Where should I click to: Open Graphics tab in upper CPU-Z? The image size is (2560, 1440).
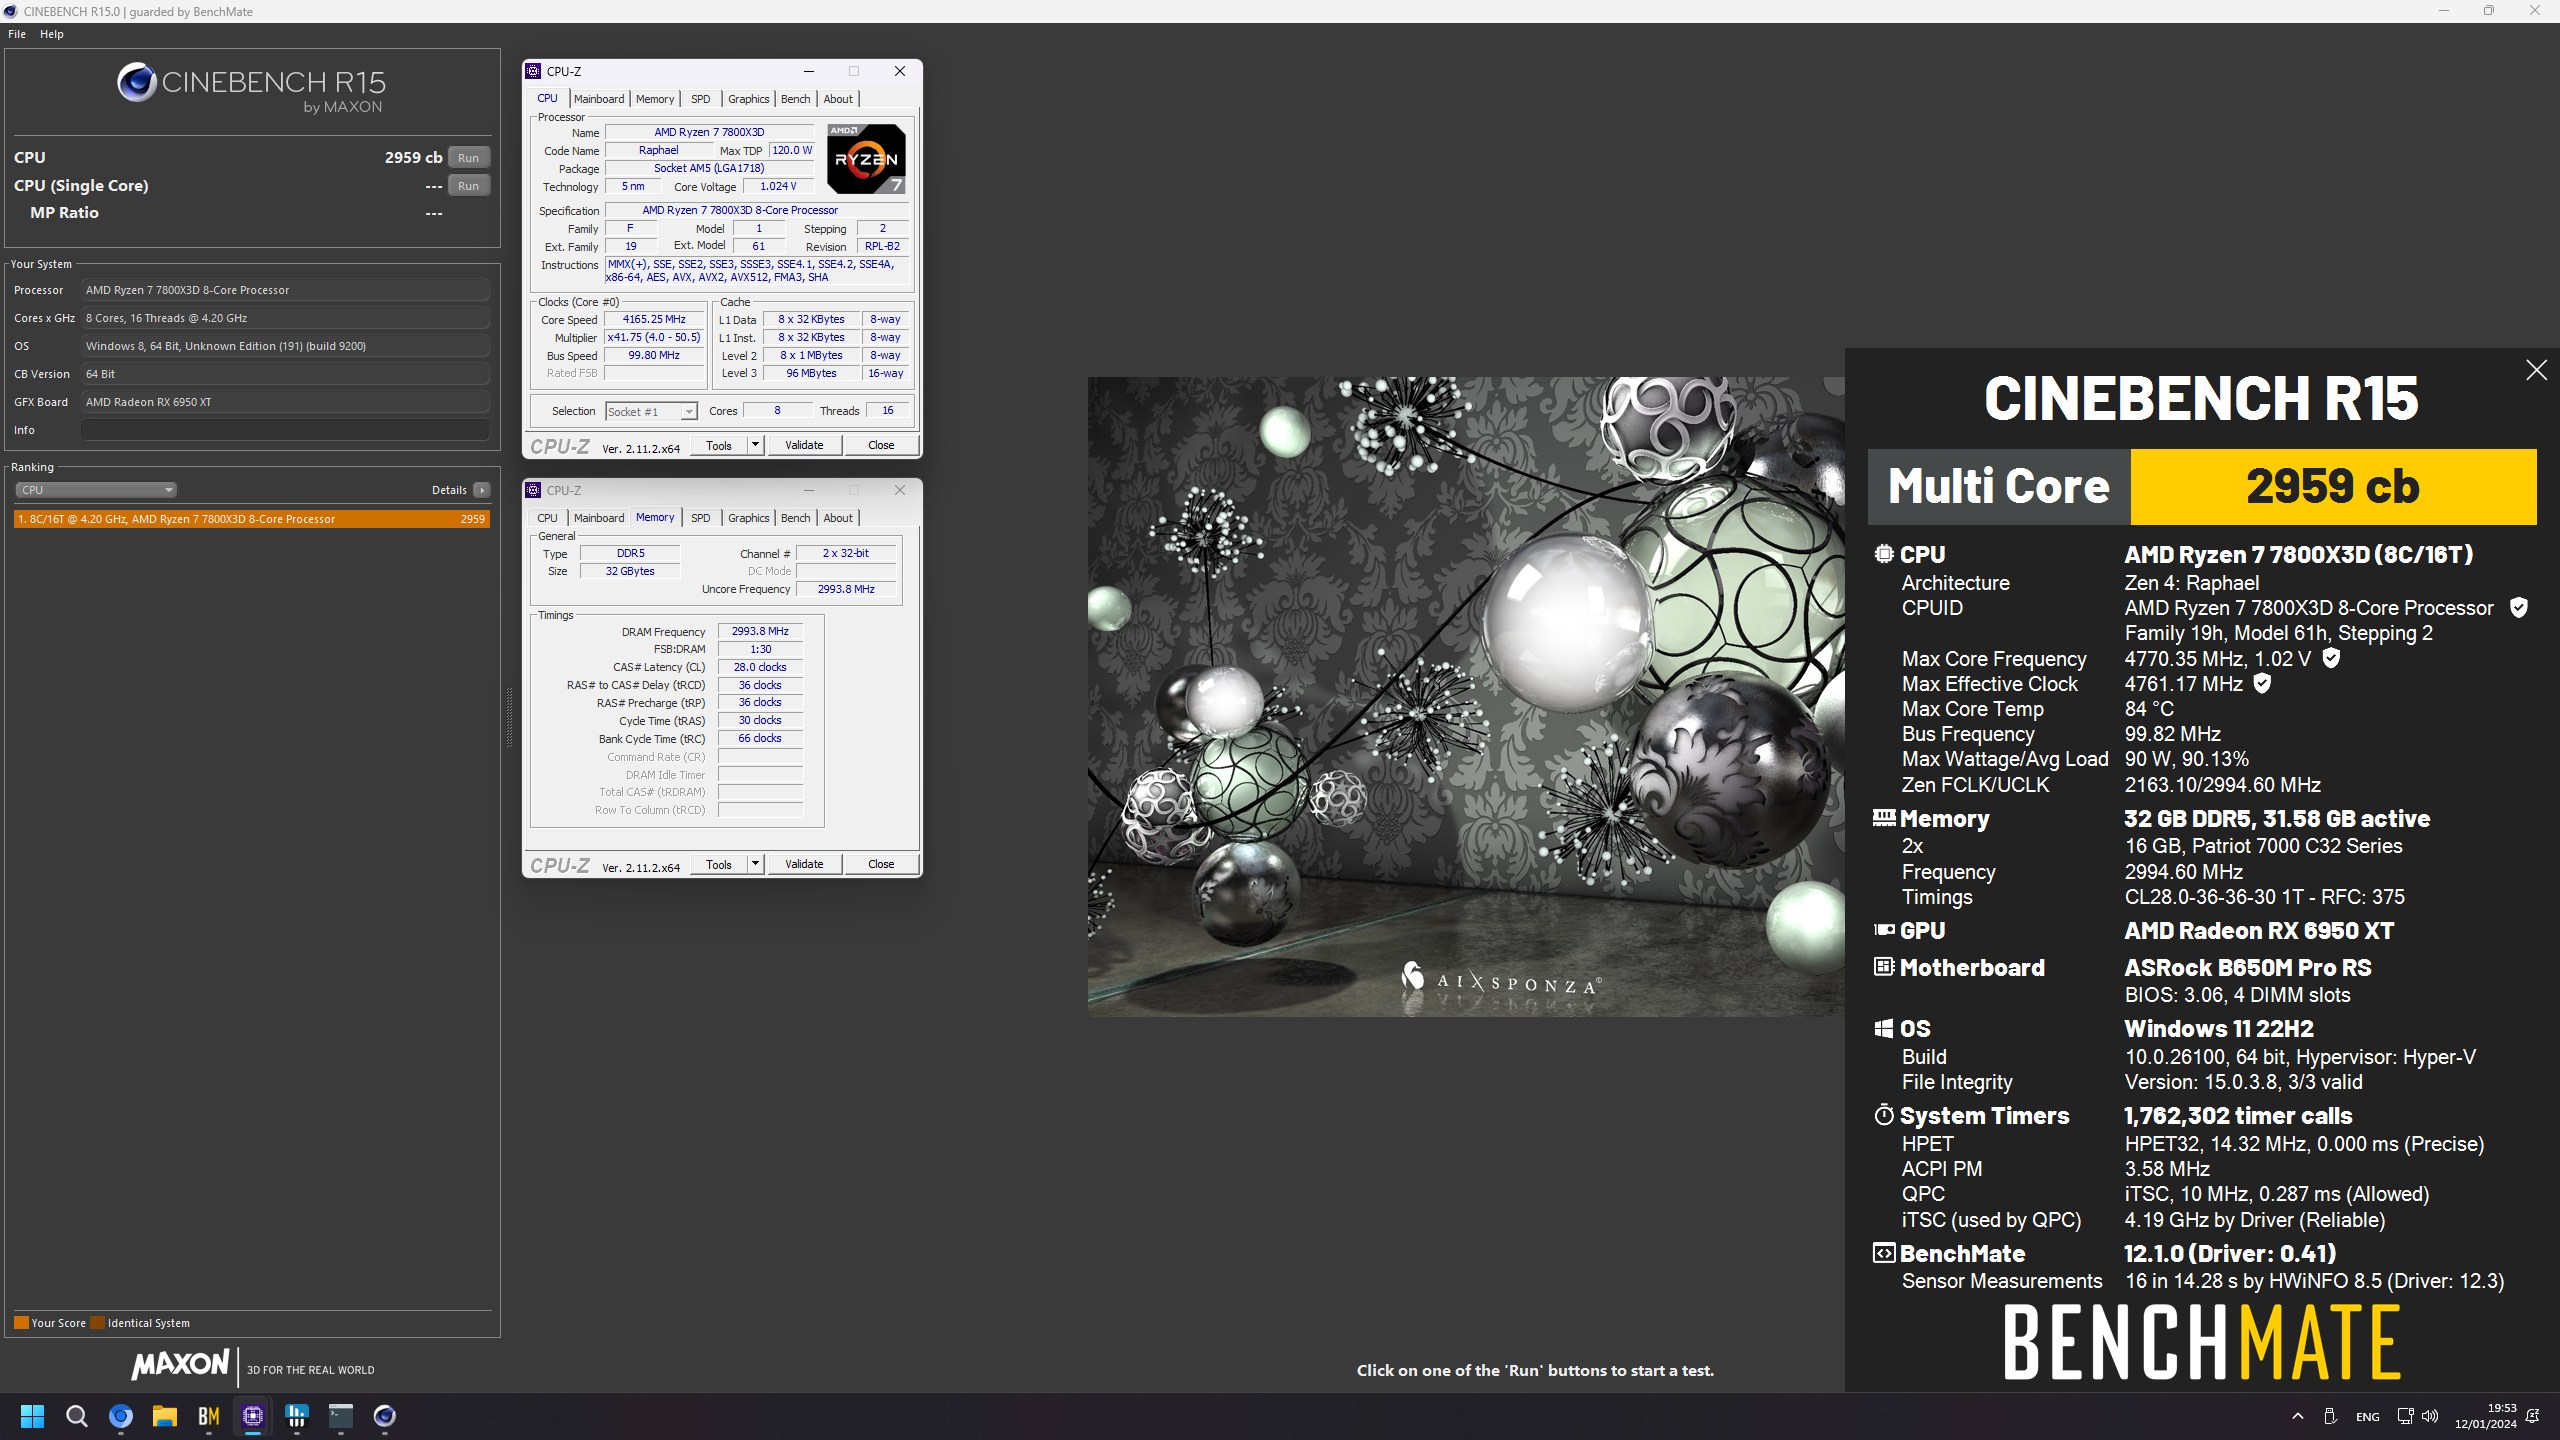point(748,99)
